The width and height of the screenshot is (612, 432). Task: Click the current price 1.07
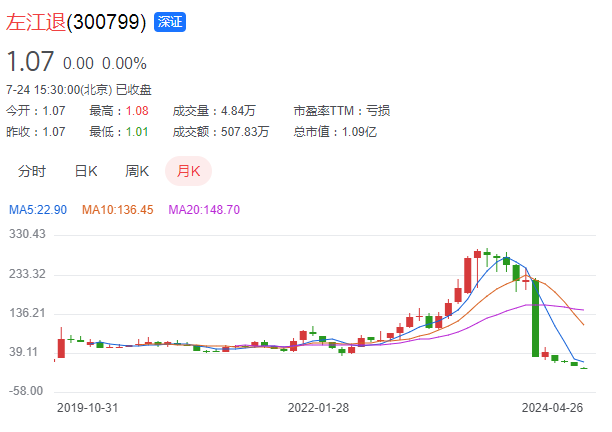click(30, 62)
